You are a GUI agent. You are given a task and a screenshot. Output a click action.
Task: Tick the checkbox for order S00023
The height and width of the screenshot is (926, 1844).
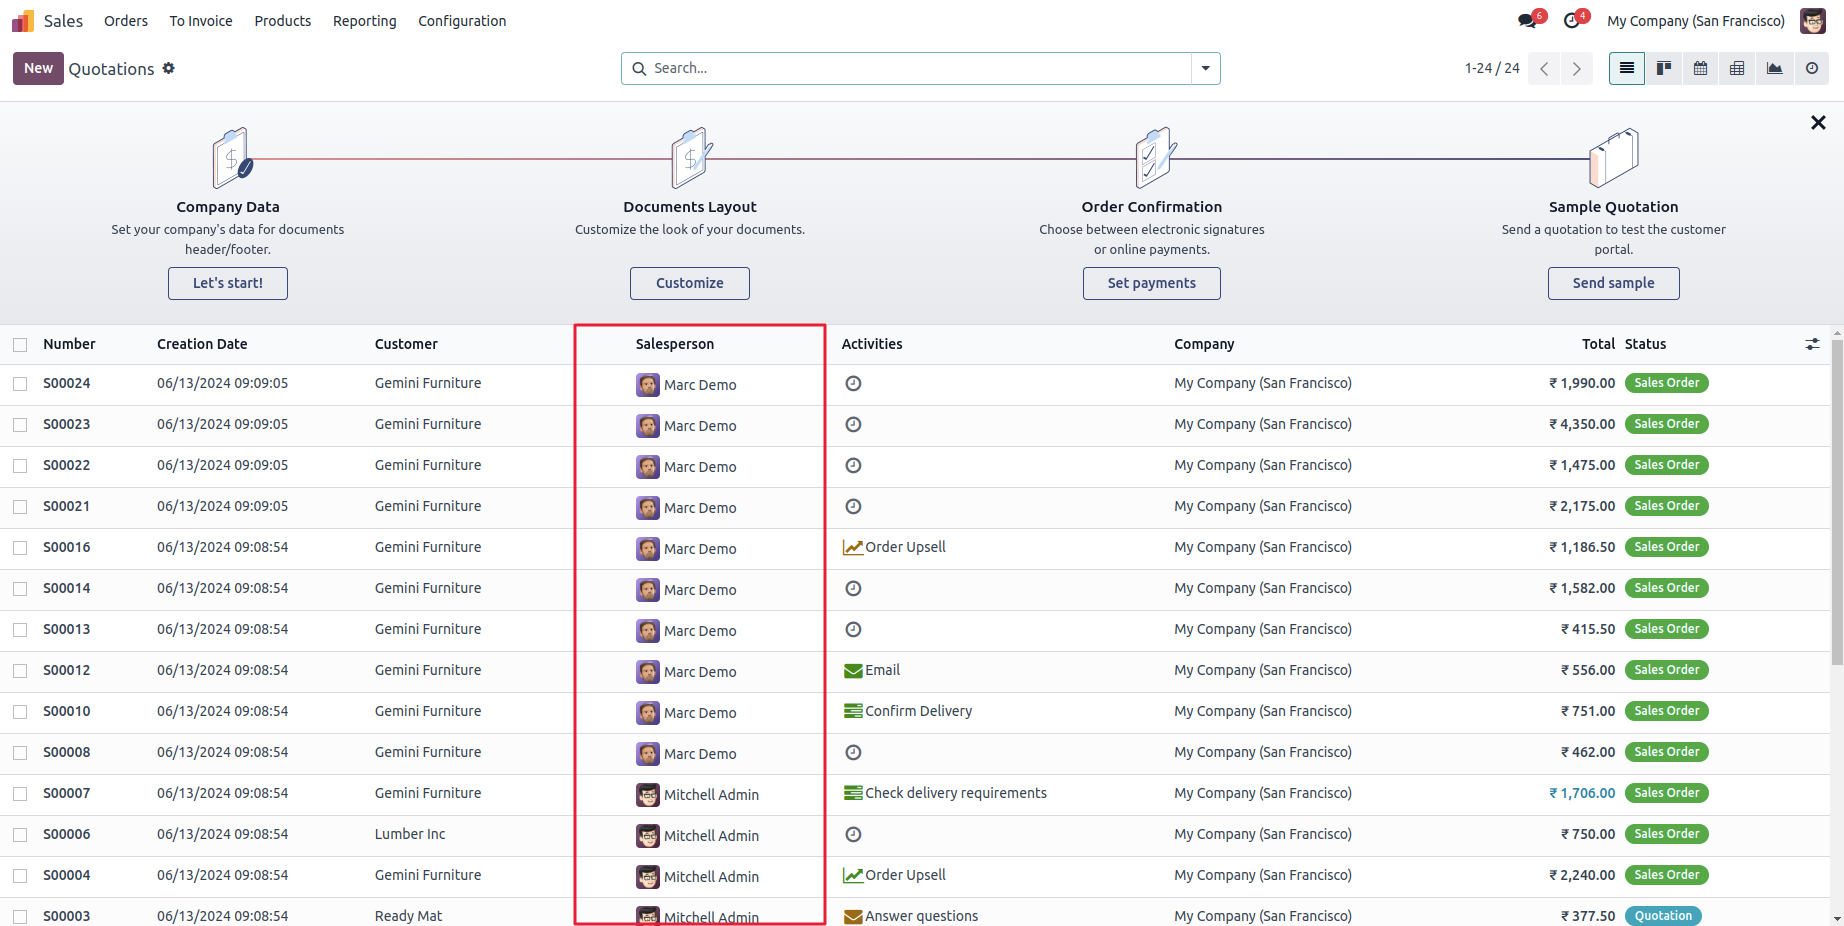click(x=20, y=425)
